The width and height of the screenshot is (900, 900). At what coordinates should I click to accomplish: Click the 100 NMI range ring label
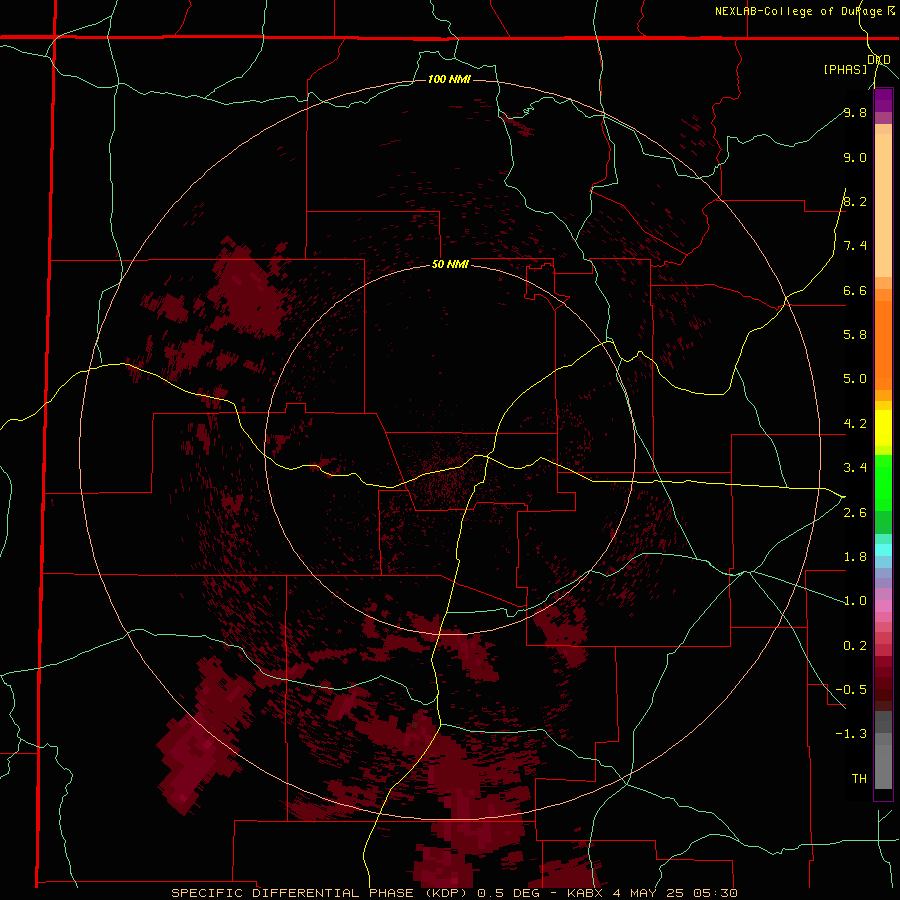tap(449, 79)
